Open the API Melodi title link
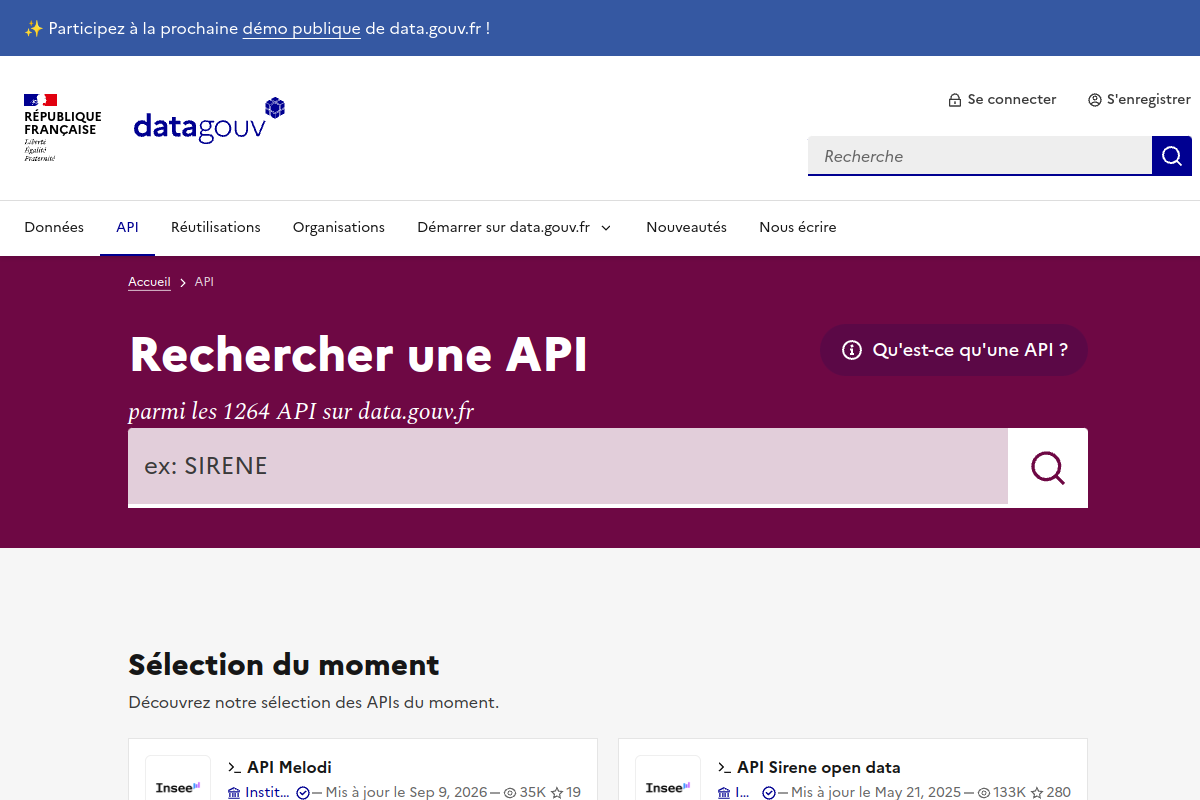 [x=289, y=767]
